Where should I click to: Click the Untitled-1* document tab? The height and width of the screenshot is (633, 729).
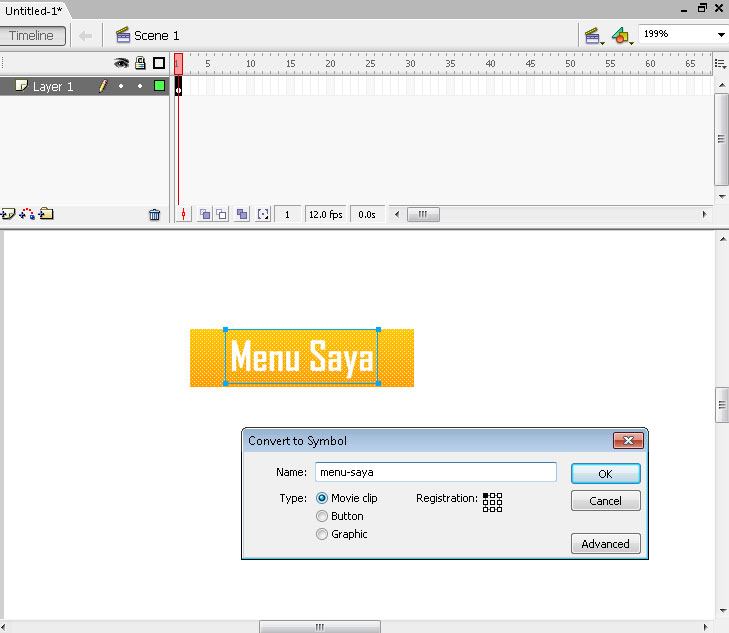coord(34,10)
